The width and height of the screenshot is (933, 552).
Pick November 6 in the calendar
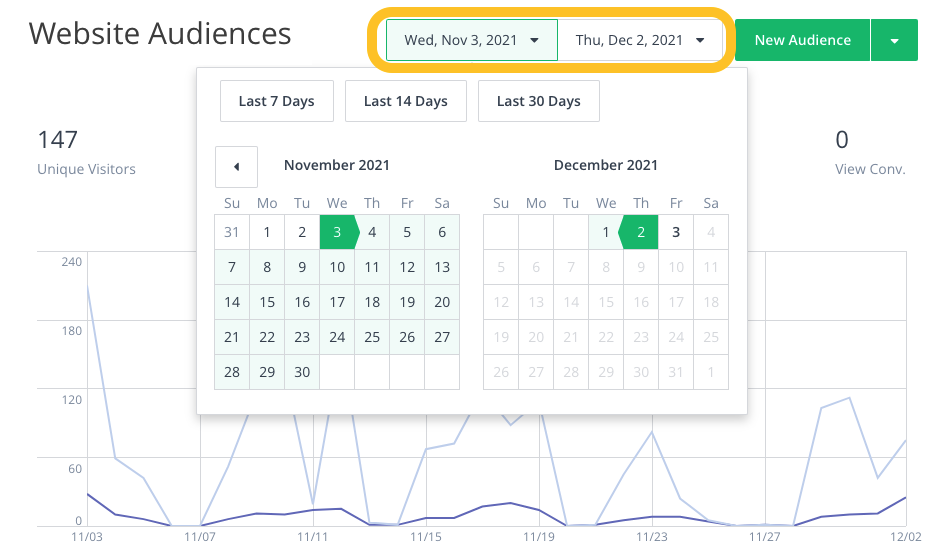442,232
